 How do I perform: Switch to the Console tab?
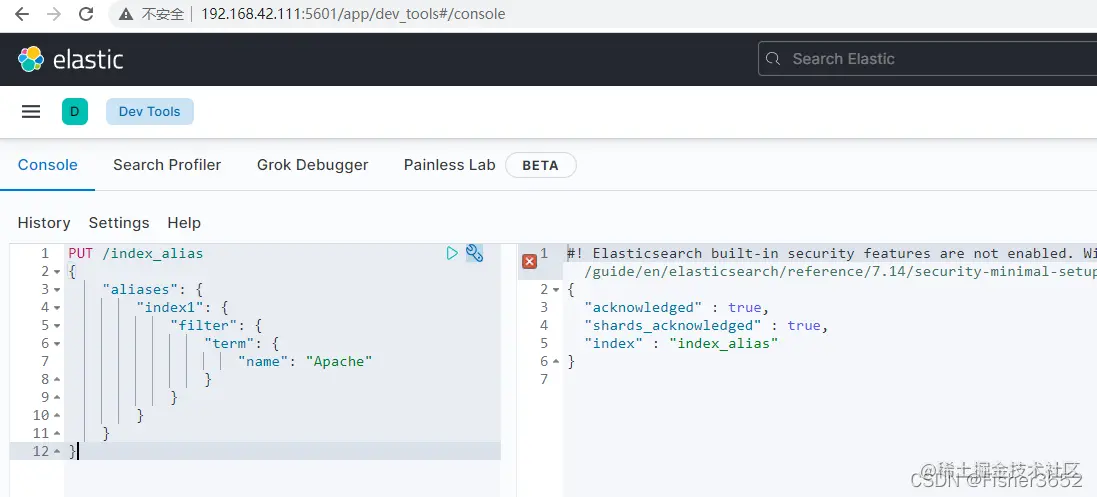pyautogui.click(x=48, y=165)
